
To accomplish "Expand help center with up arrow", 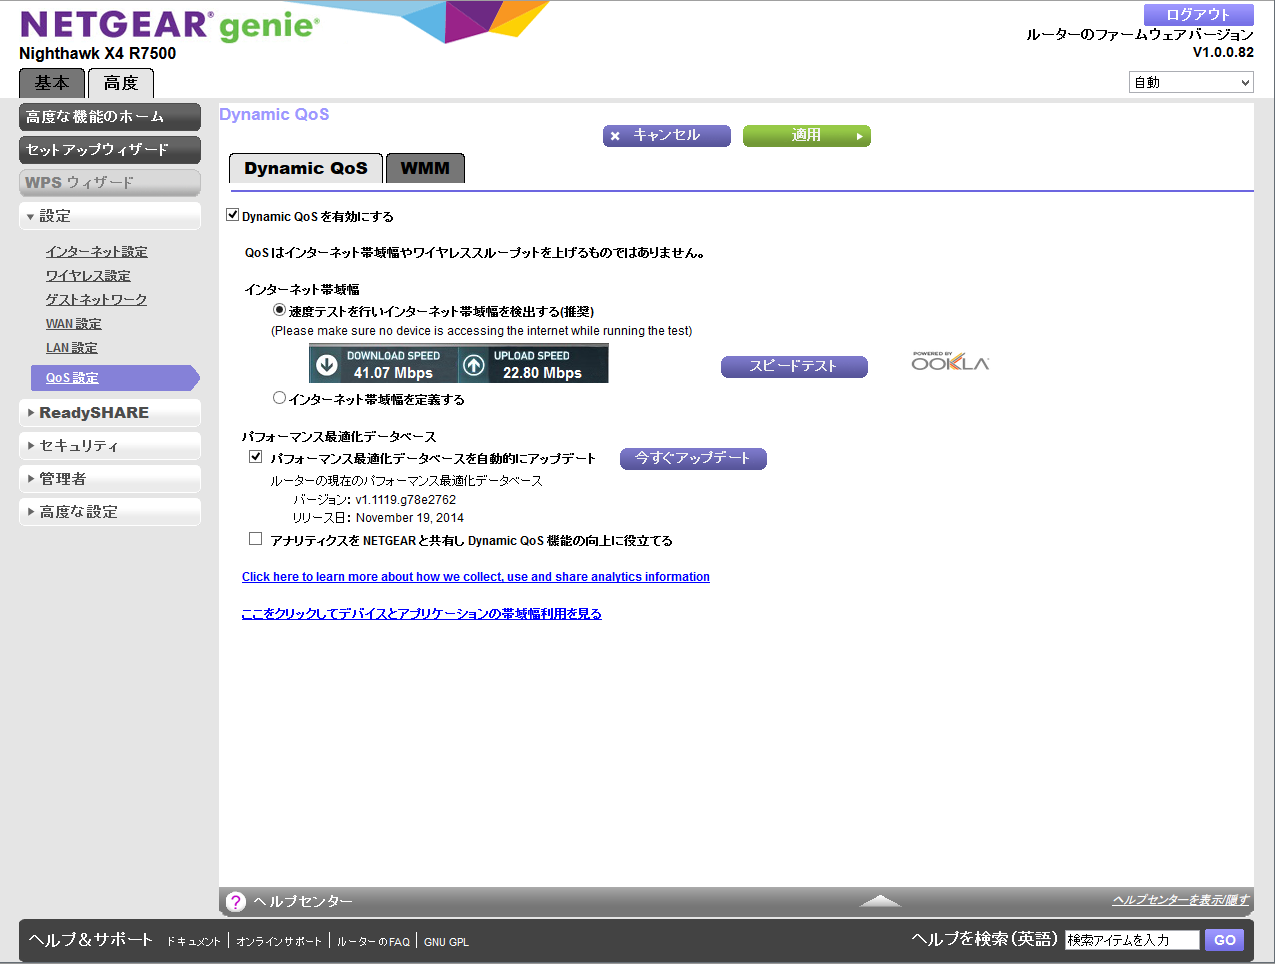I will 880,901.
